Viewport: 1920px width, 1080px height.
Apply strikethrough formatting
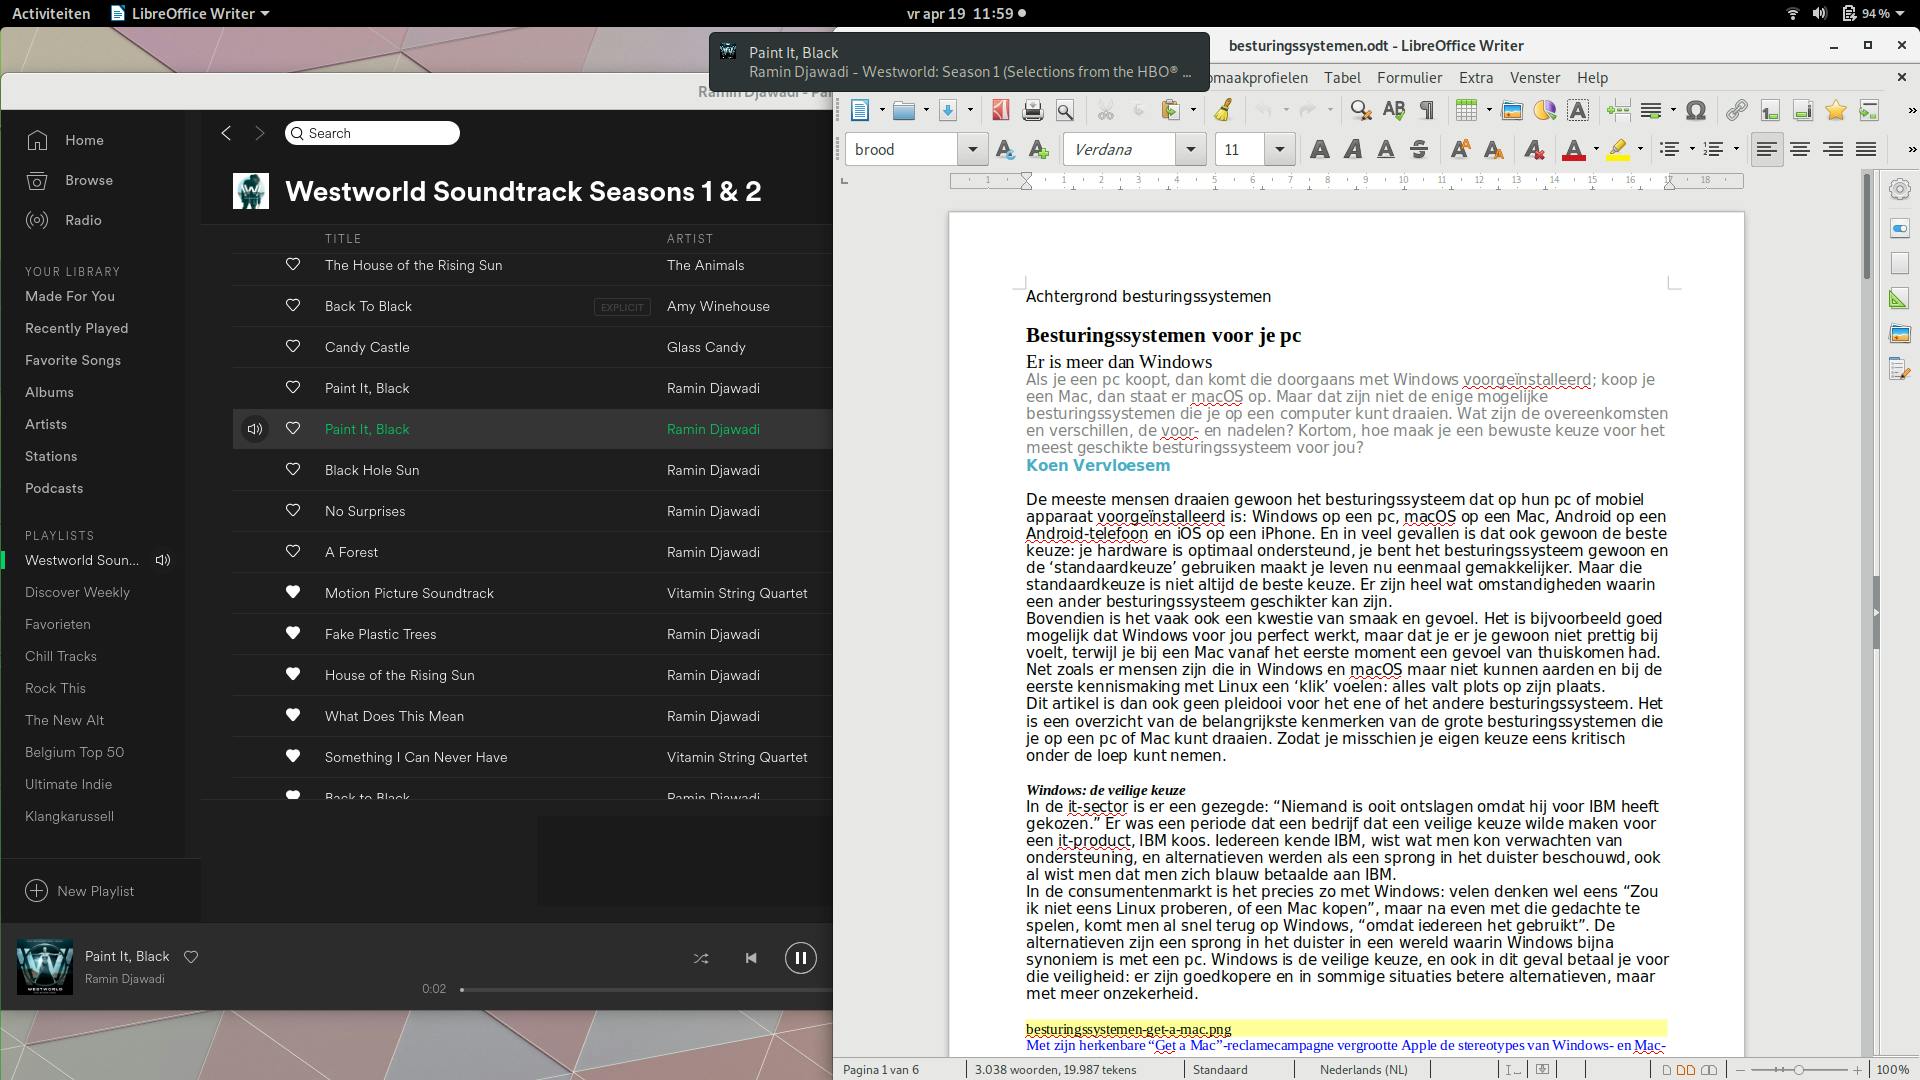tap(1418, 150)
